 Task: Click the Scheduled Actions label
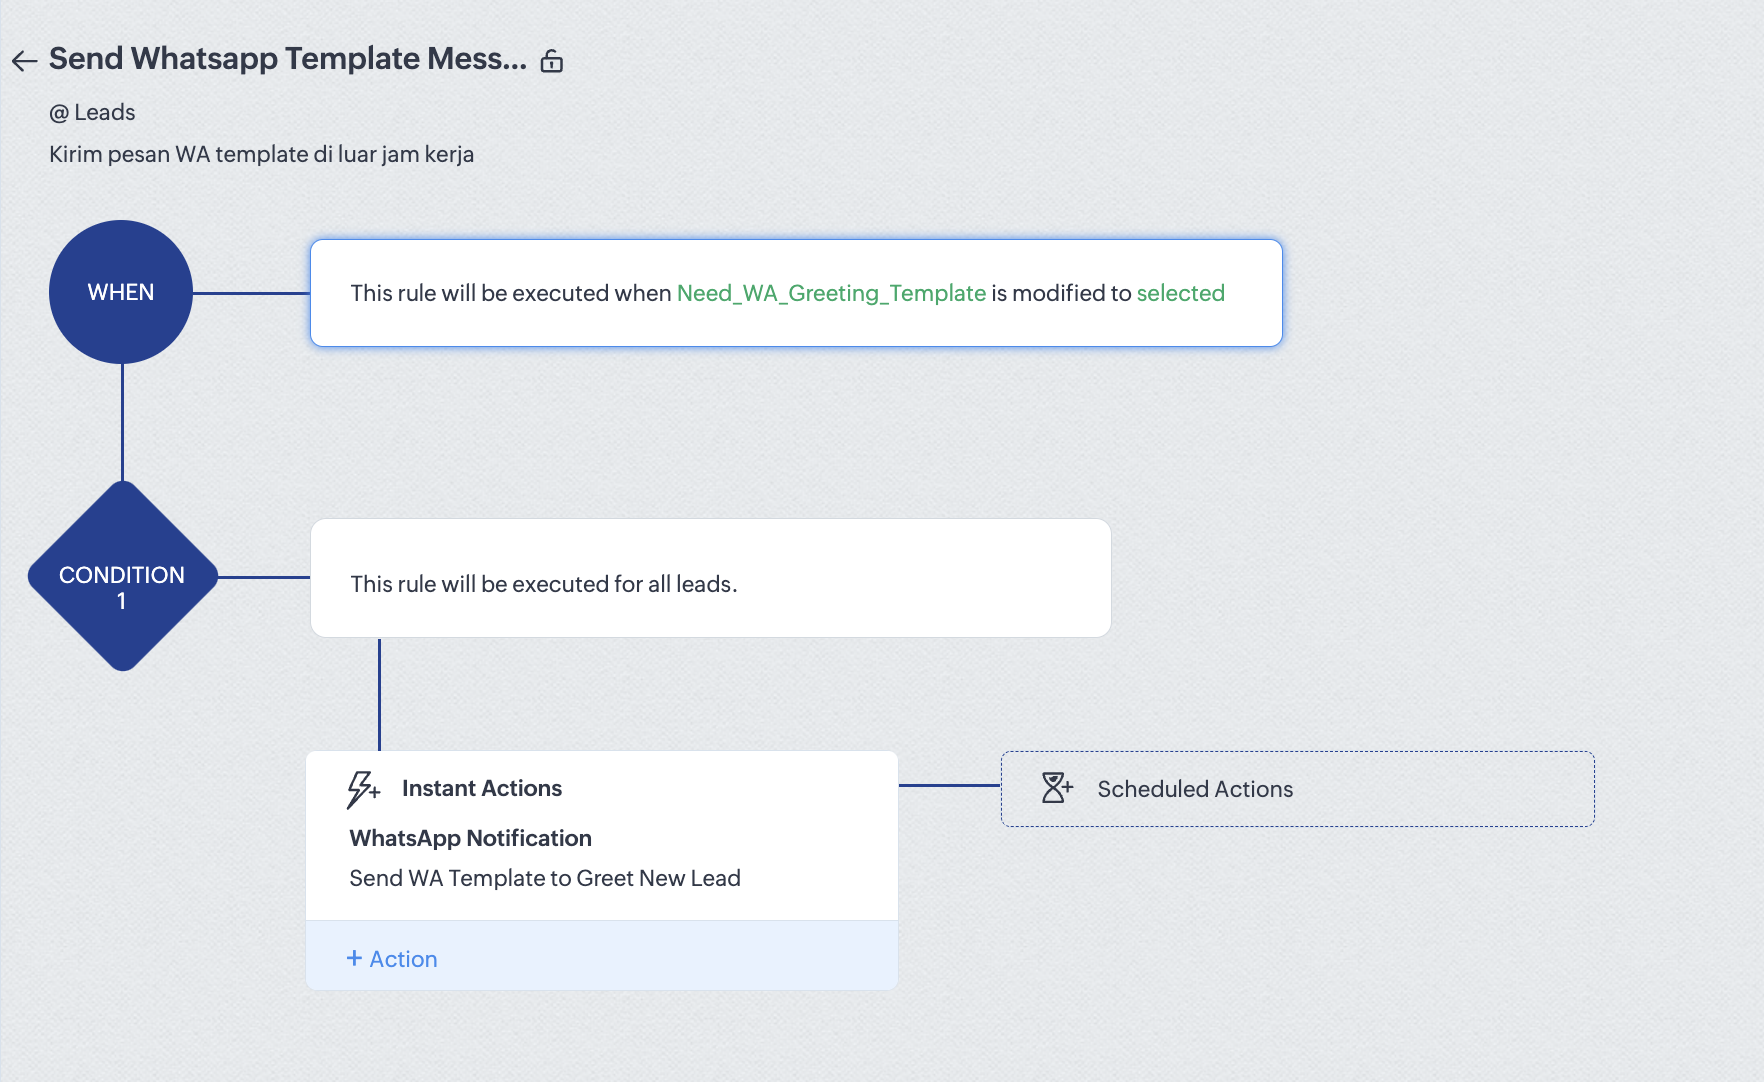(1195, 789)
